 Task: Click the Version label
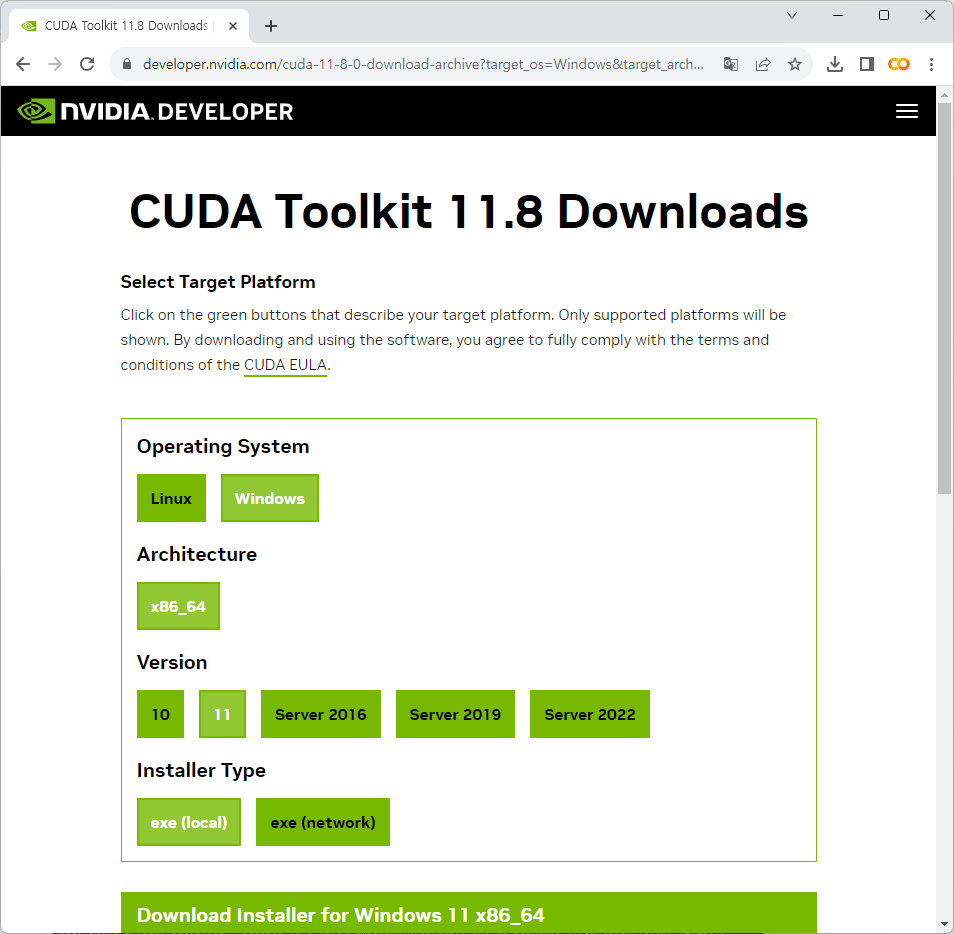pos(172,663)
